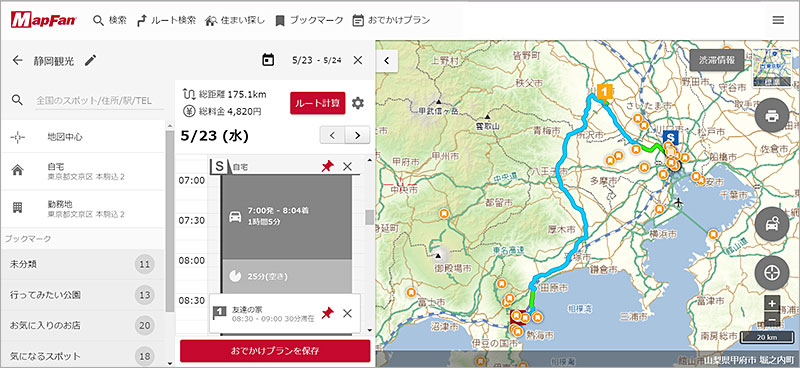Toggle the pin on 友達の家 stop
The image size is (800, 368).
pos(327,313)
